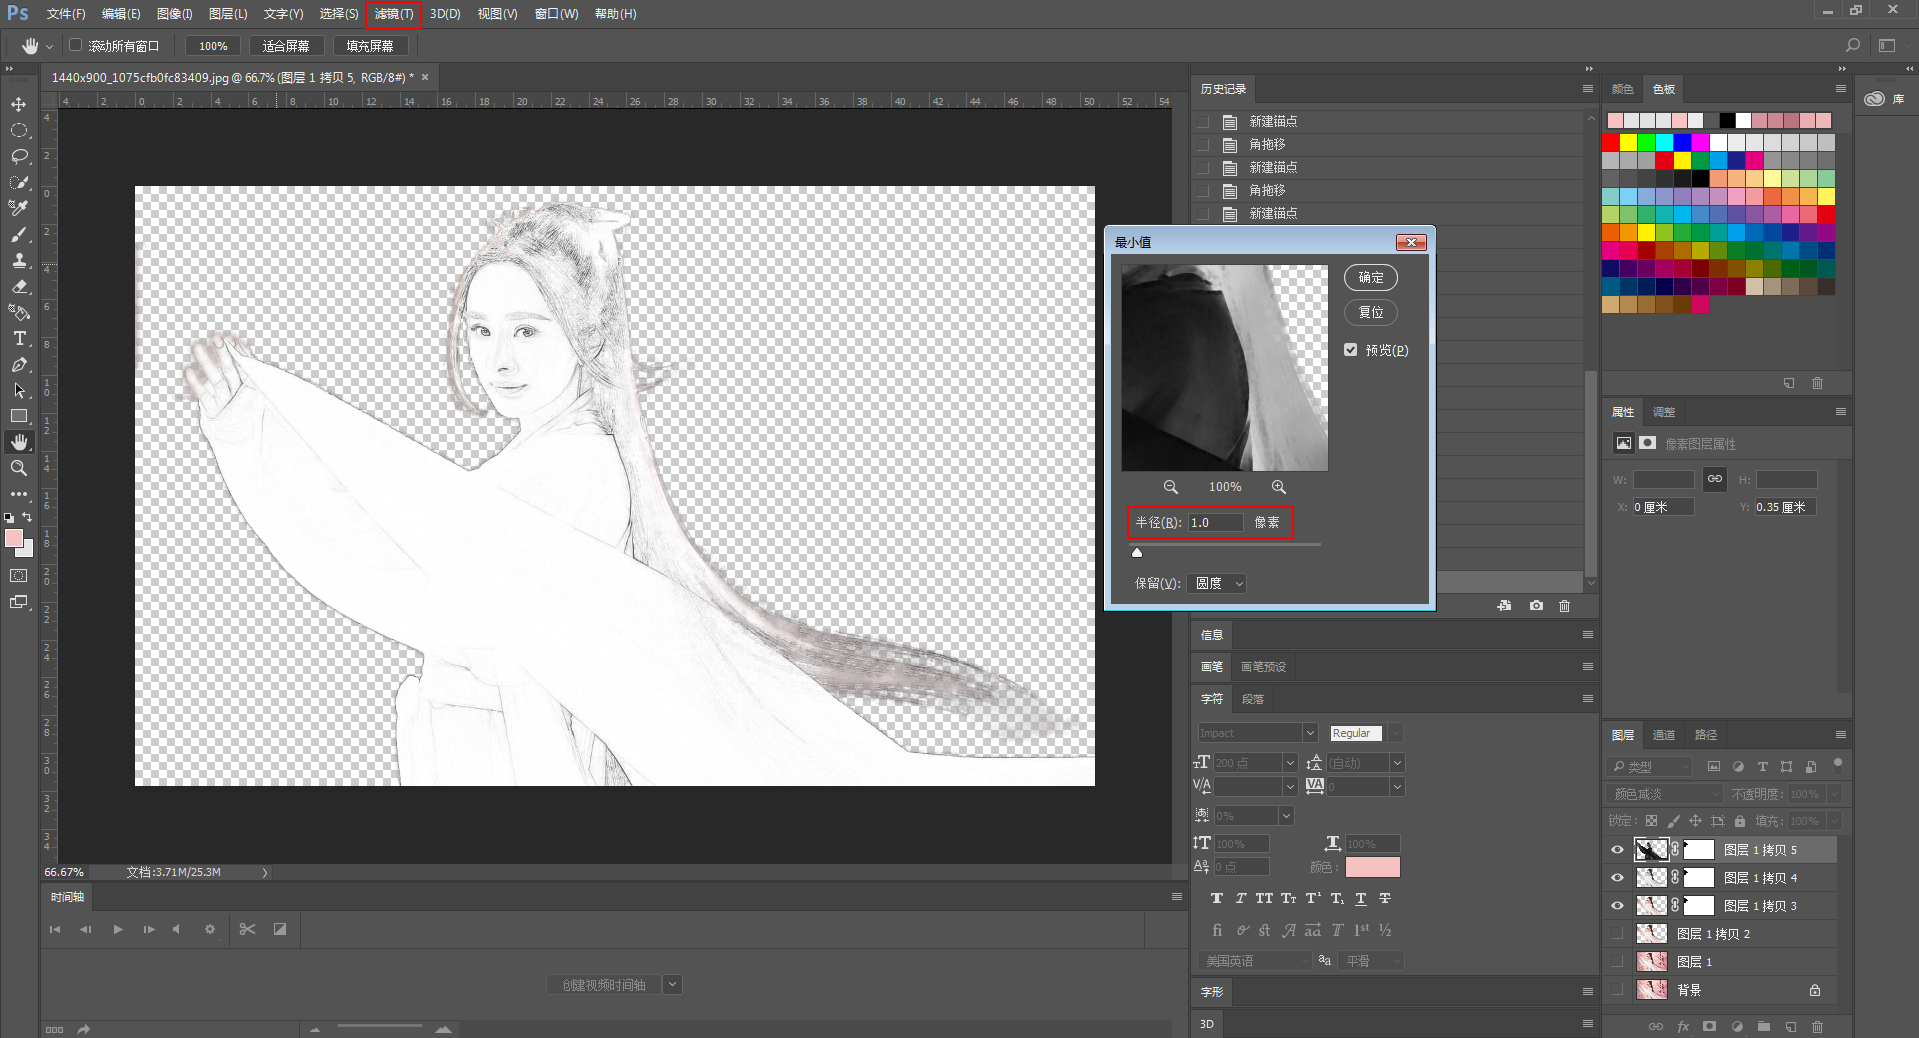
Task: Open the 图像 Image menu
Action: 174,14
